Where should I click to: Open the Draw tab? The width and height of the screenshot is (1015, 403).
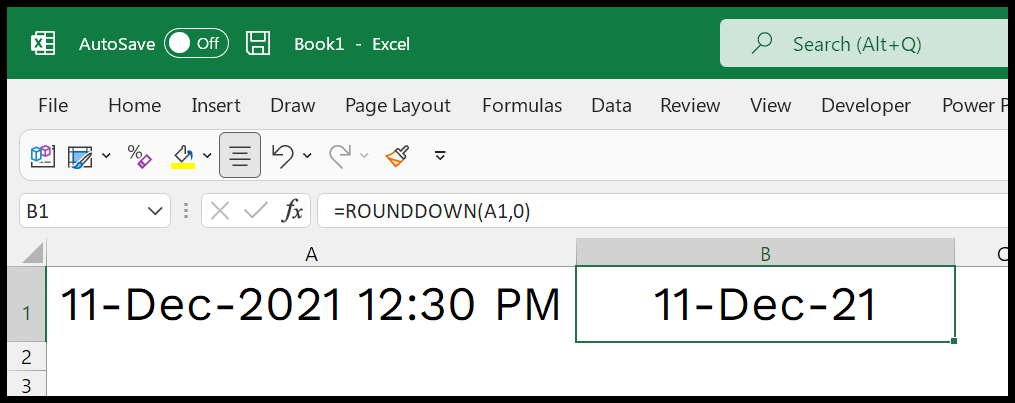pyautogui.click(x=293, y=105)
